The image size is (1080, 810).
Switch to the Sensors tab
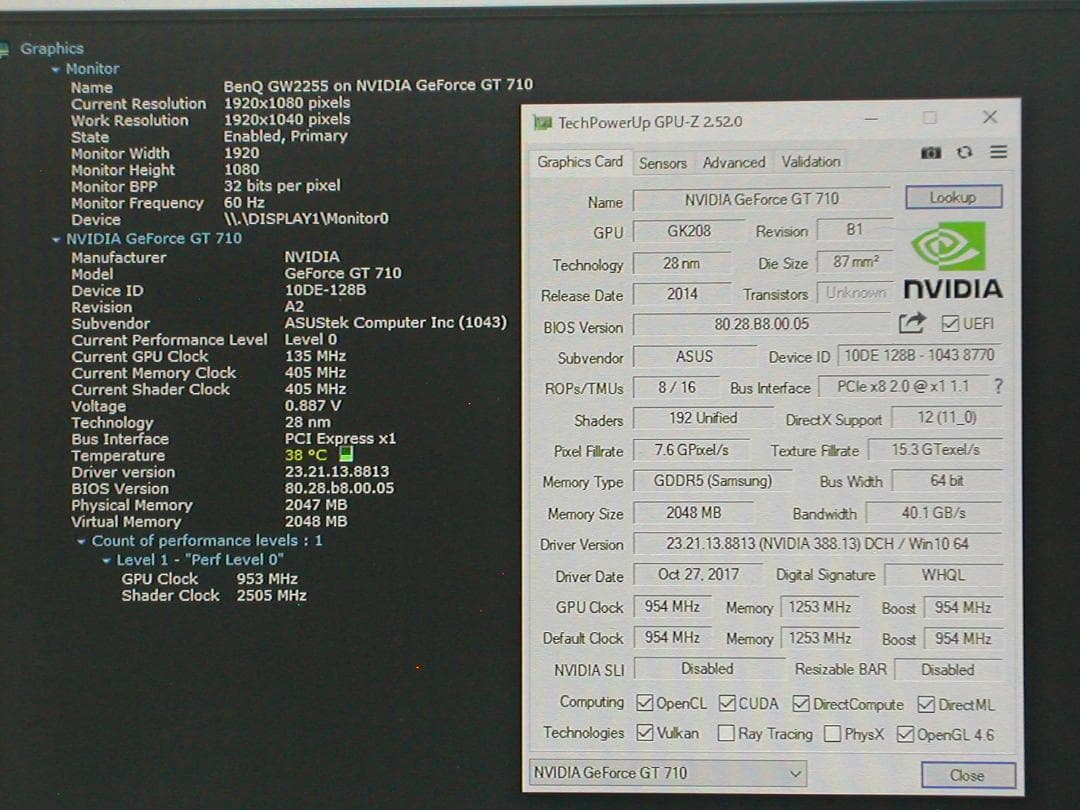click(x=663, y=161)
